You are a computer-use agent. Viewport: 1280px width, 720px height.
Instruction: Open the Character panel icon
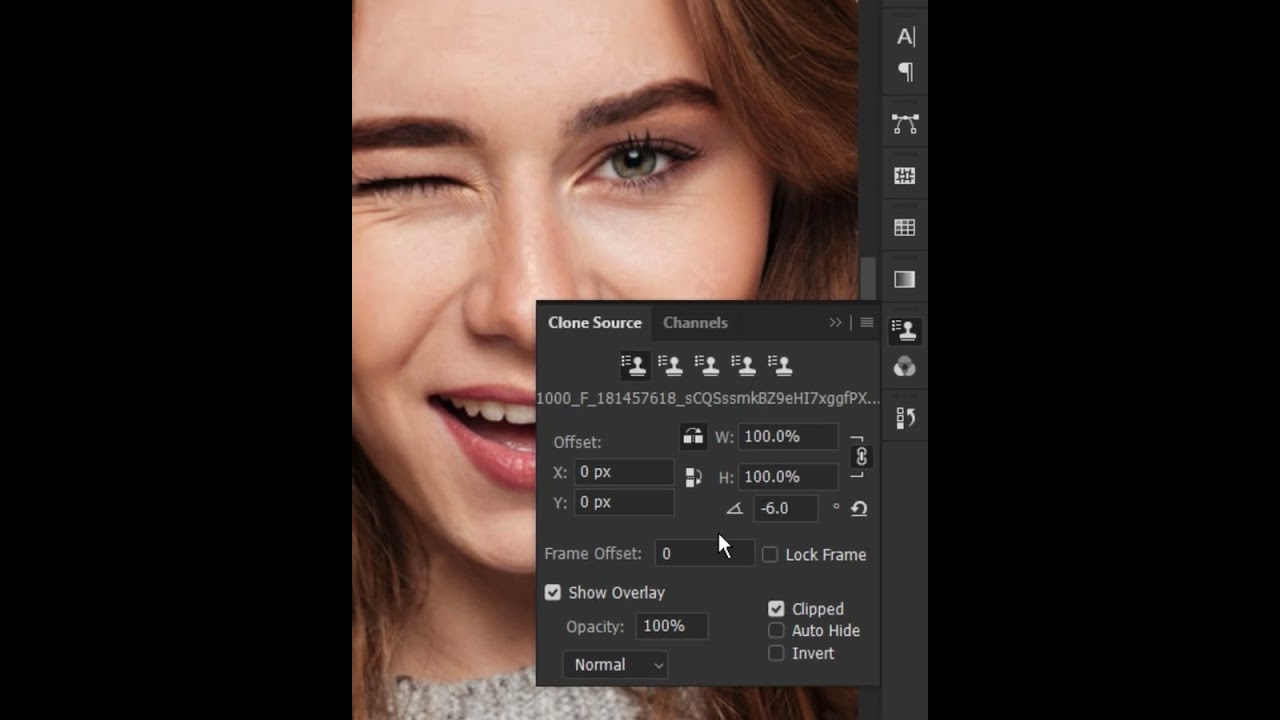[905, 37]
